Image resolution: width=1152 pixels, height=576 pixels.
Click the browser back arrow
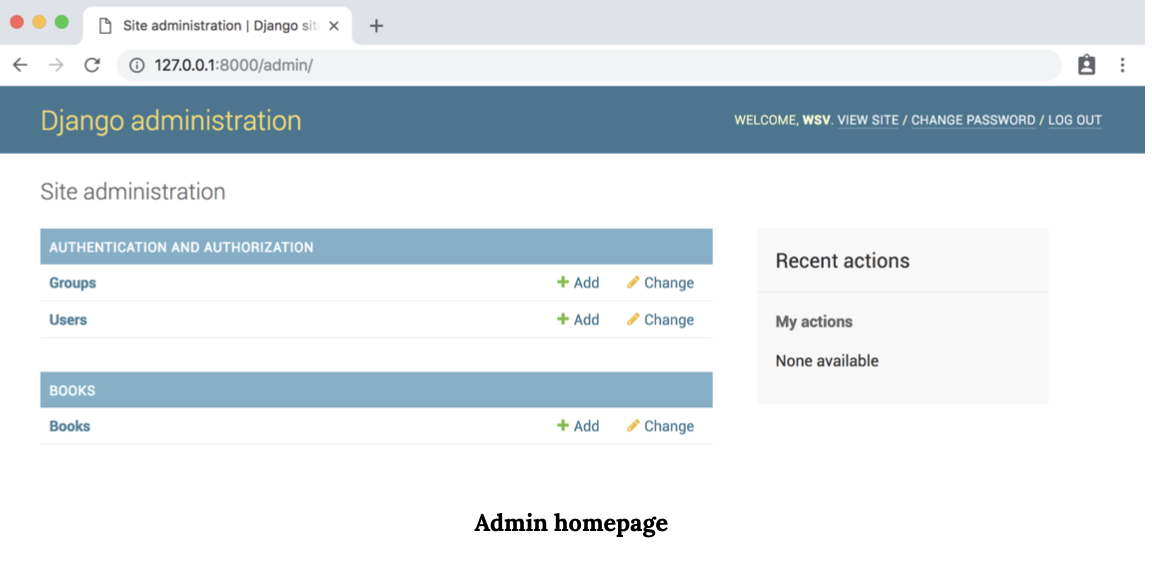tap(20, 65)
